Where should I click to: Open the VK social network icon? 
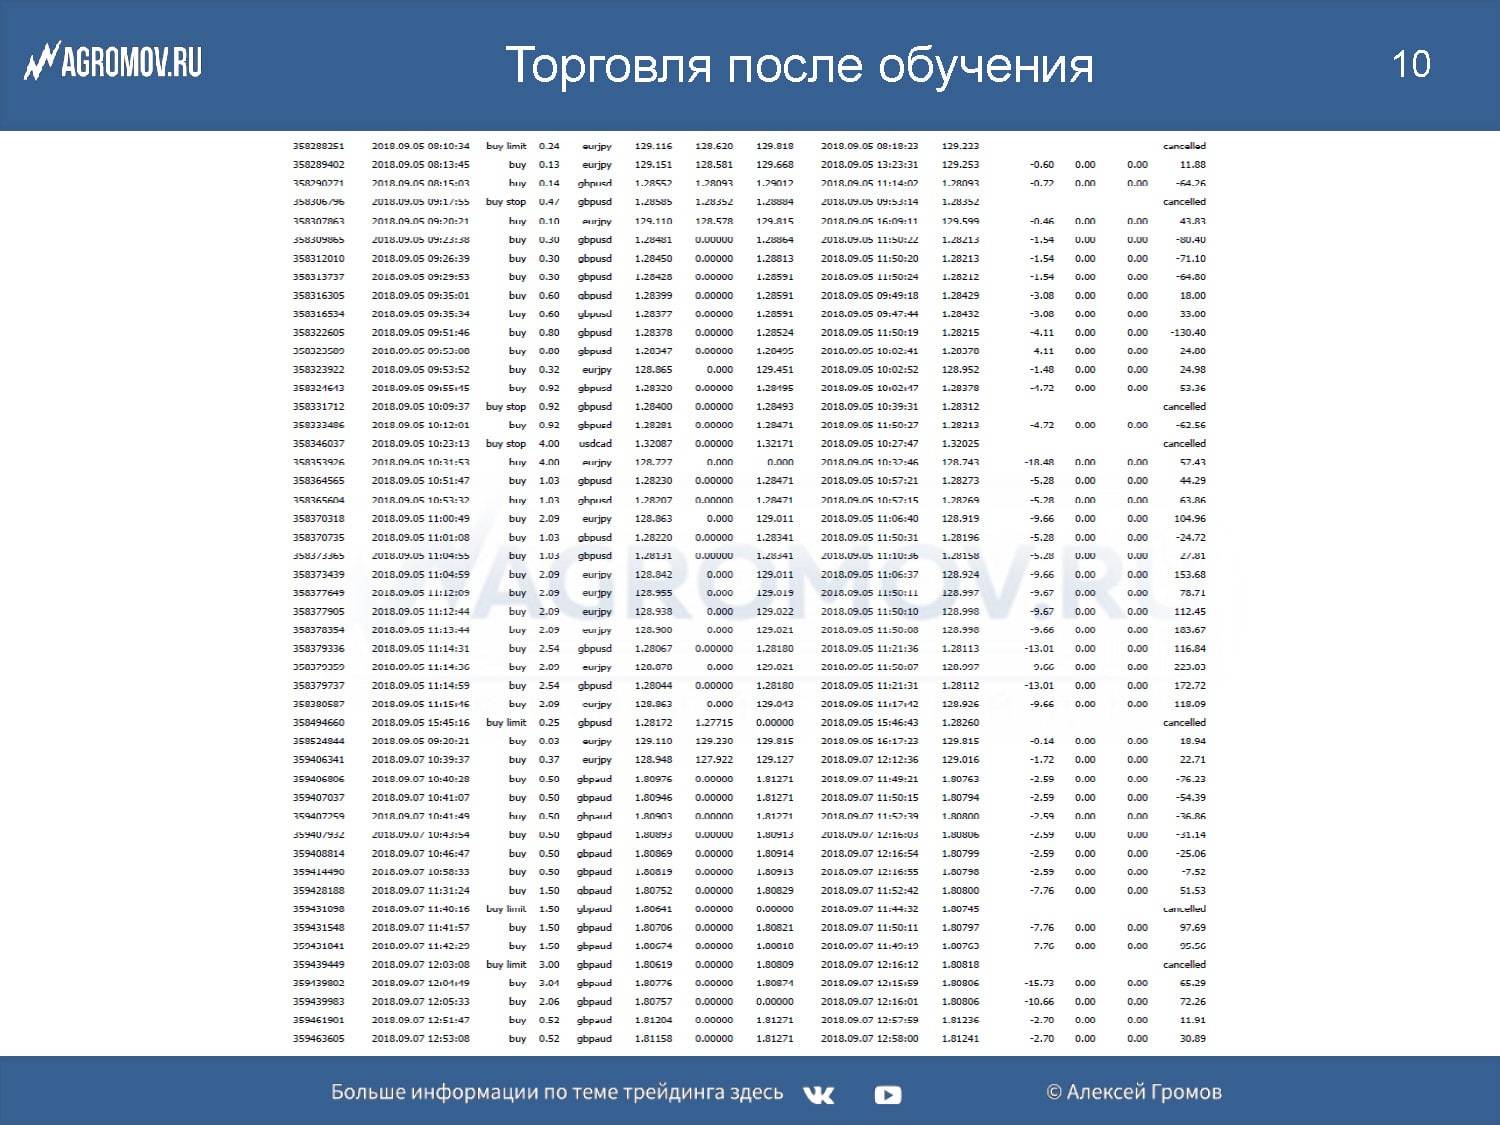point(818,1094)
